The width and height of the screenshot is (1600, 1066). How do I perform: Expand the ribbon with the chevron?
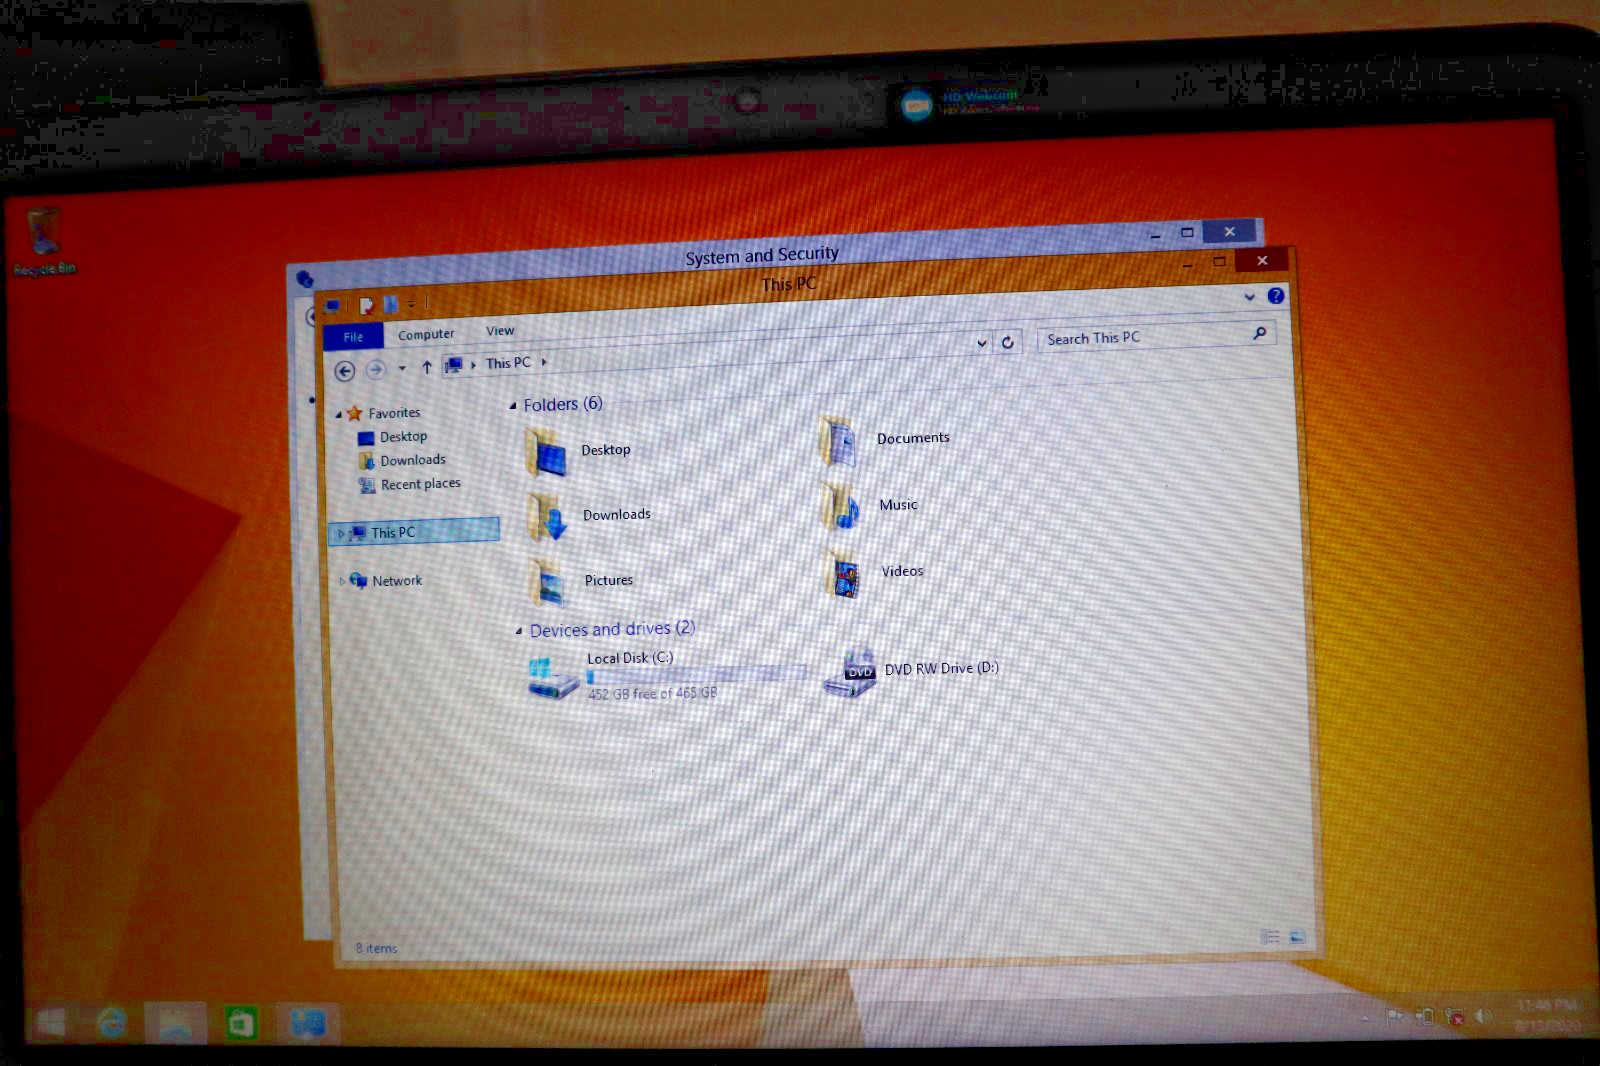1249,297
